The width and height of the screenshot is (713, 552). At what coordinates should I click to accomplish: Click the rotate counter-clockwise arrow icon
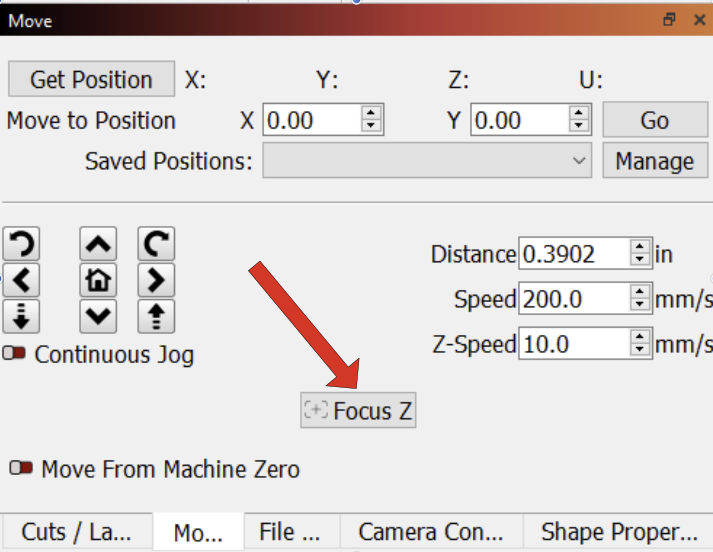pyautogui.click(x=22, y=243)
